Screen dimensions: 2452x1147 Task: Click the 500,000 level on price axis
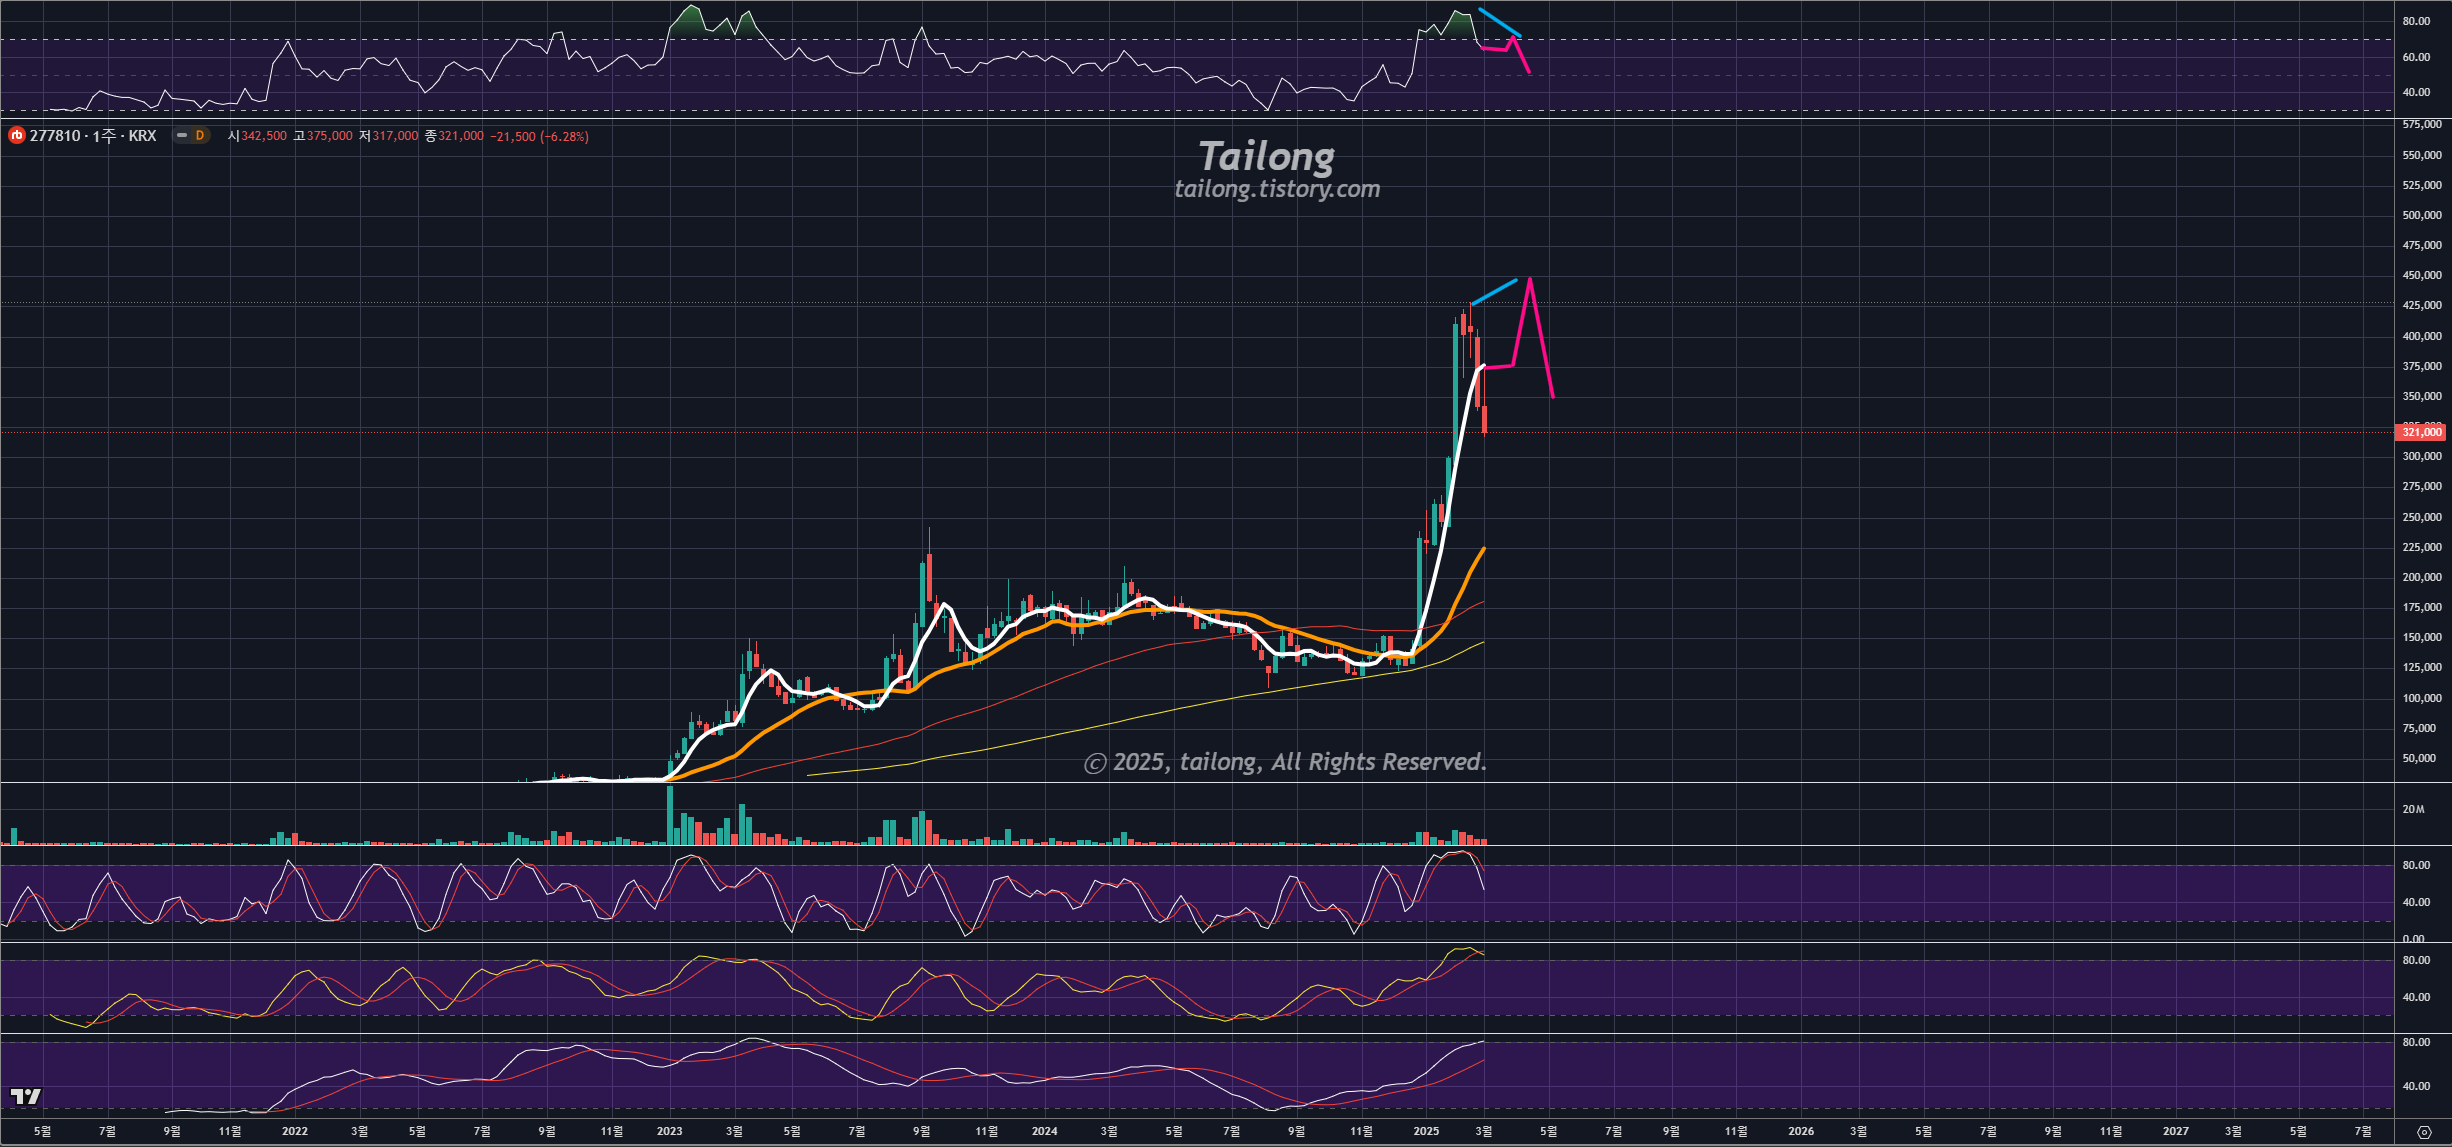[x=2421, y=215]
